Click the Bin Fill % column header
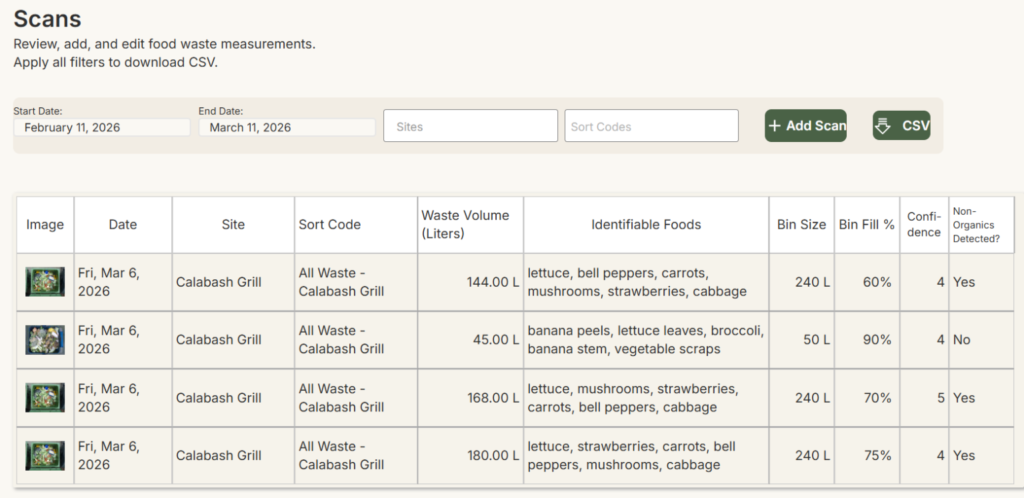 pos(867,225)
